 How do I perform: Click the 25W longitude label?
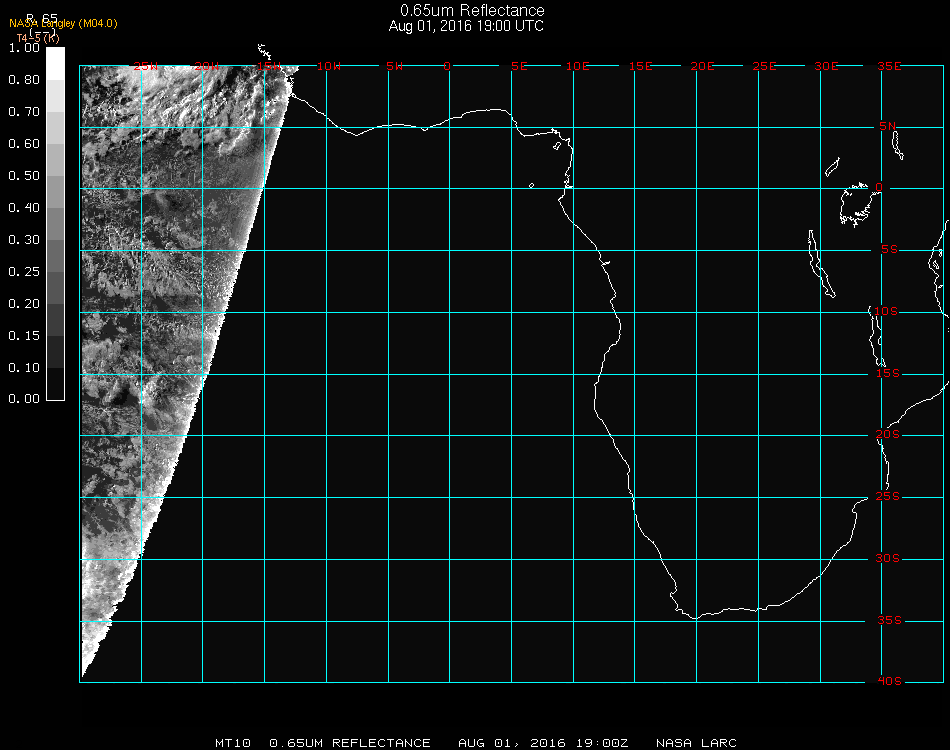(x=145, y=67)
